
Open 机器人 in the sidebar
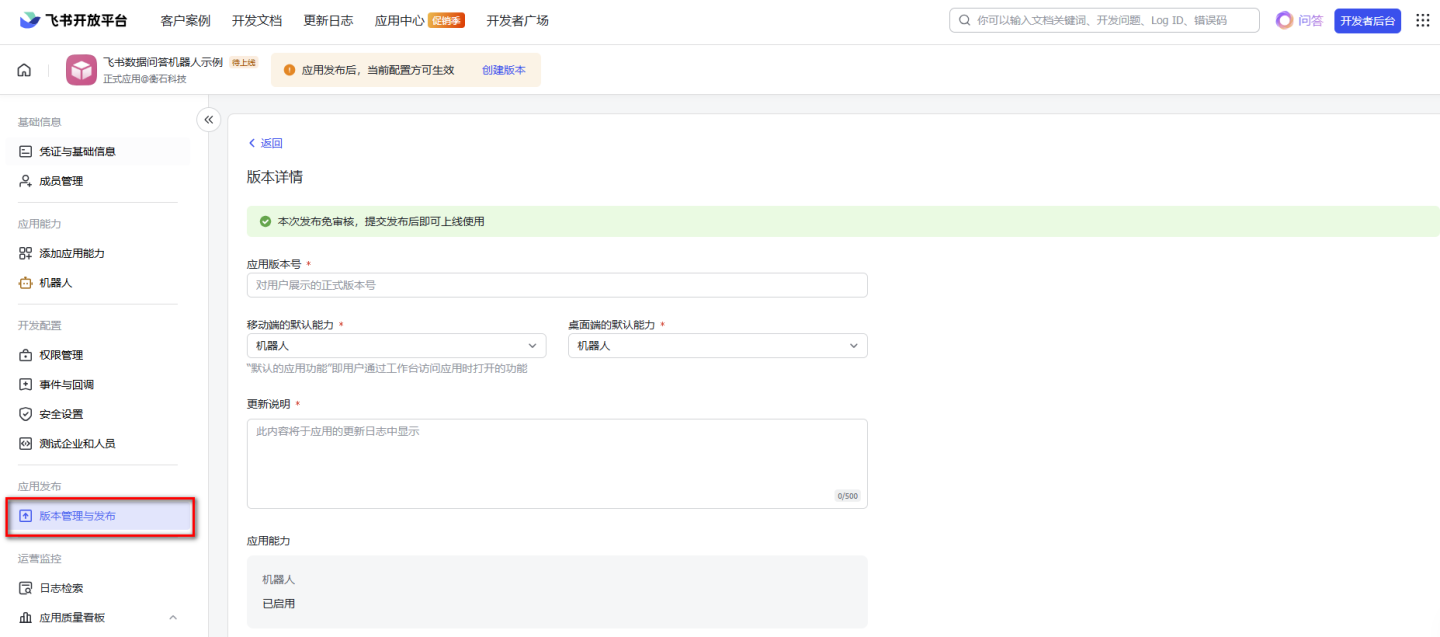point(55,283)
